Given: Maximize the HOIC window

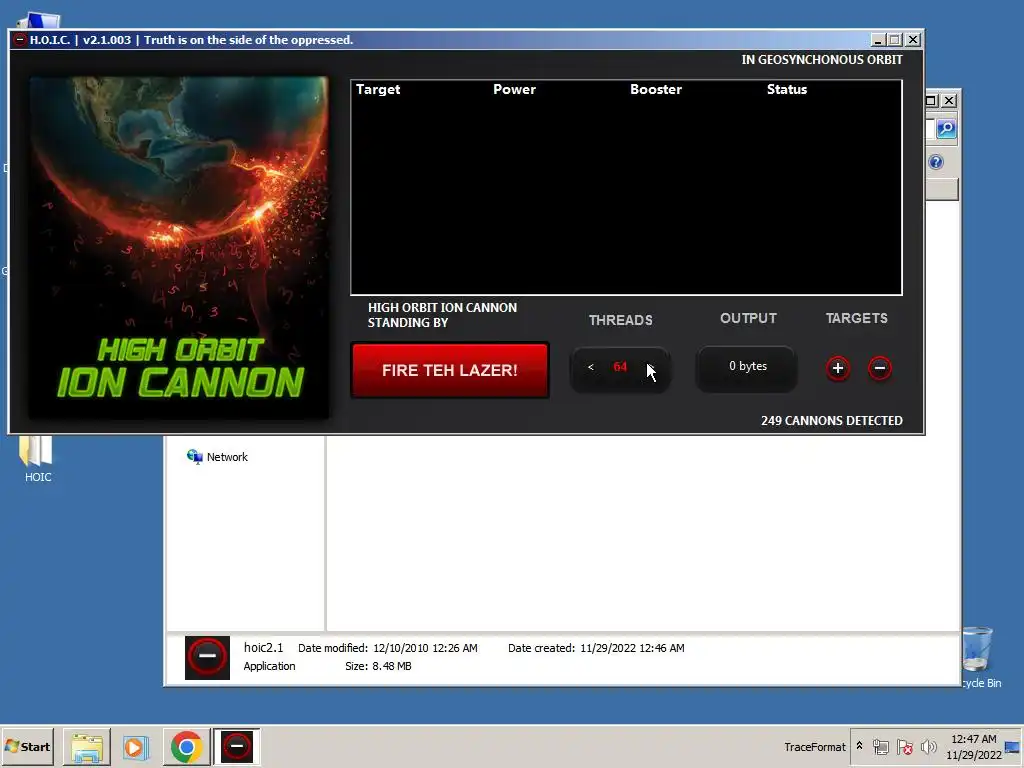Looking at the screenshot, I should click(895, 40).
